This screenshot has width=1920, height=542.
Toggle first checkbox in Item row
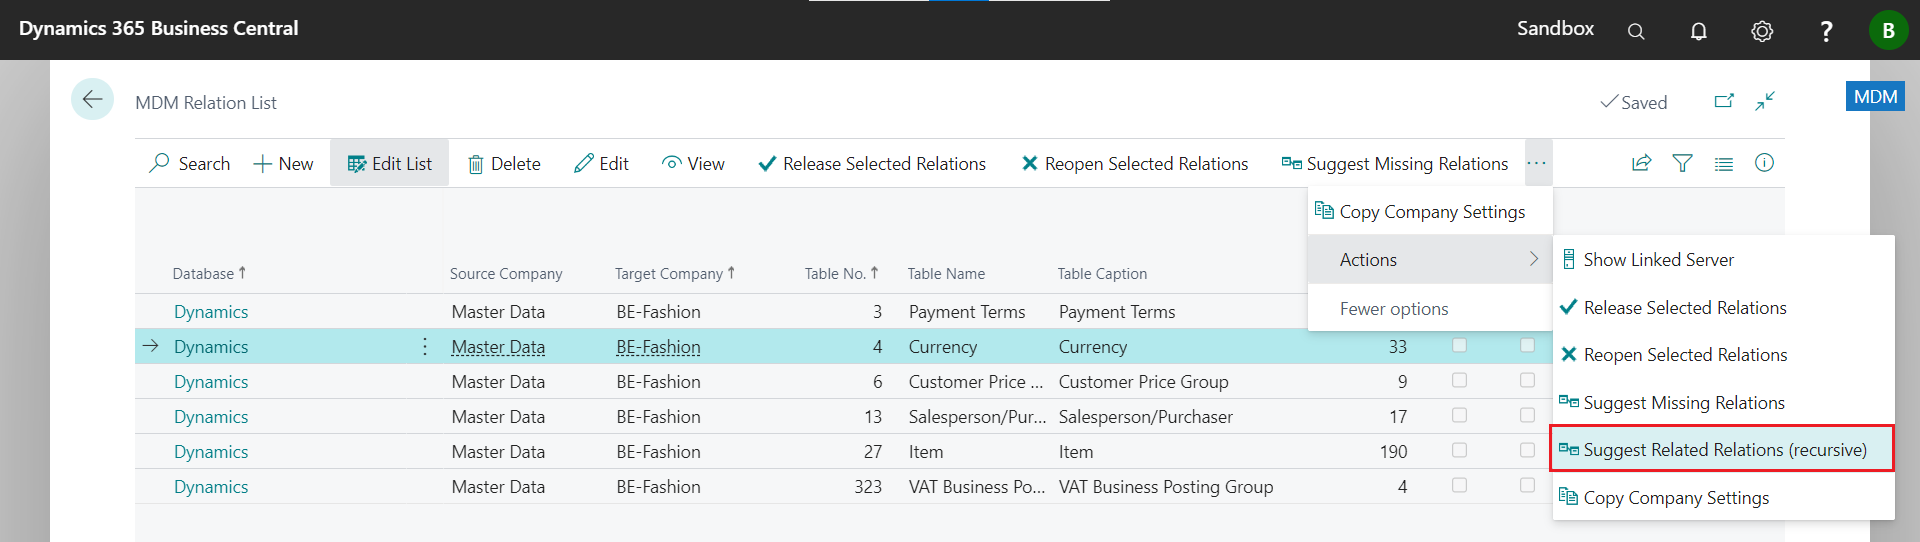[1459, 450]
